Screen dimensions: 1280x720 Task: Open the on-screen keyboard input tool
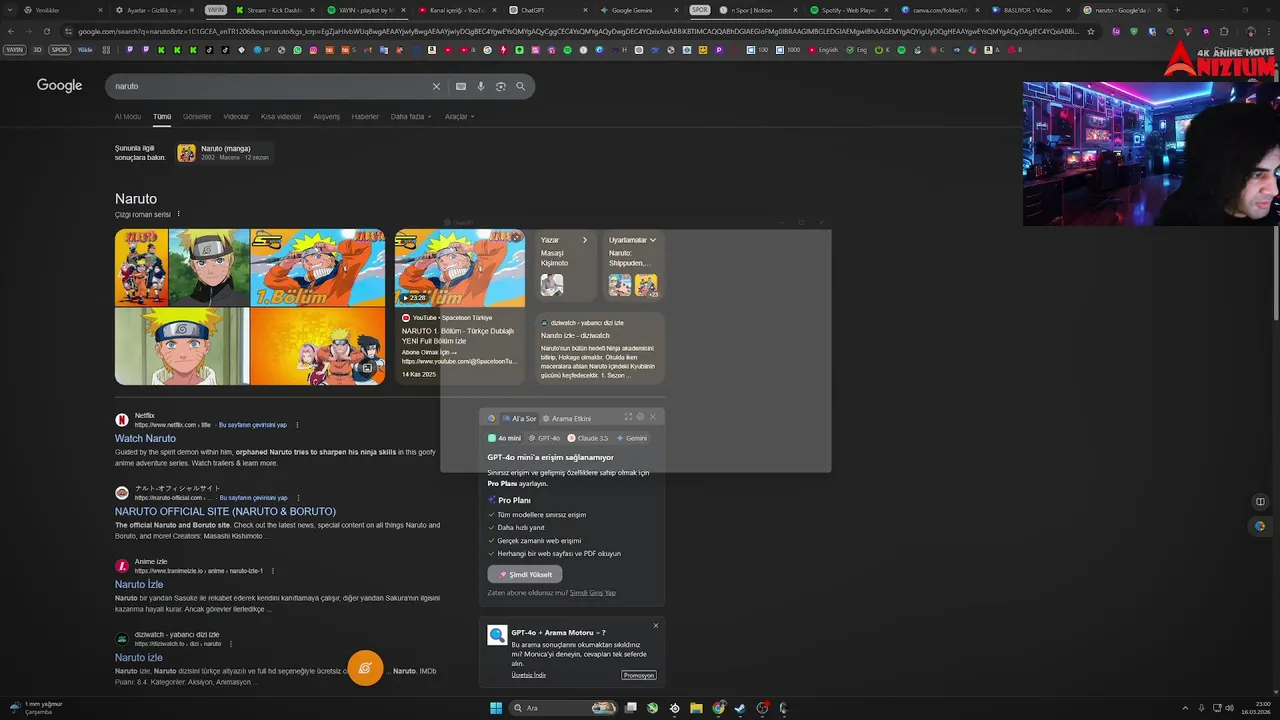point(461,86)
